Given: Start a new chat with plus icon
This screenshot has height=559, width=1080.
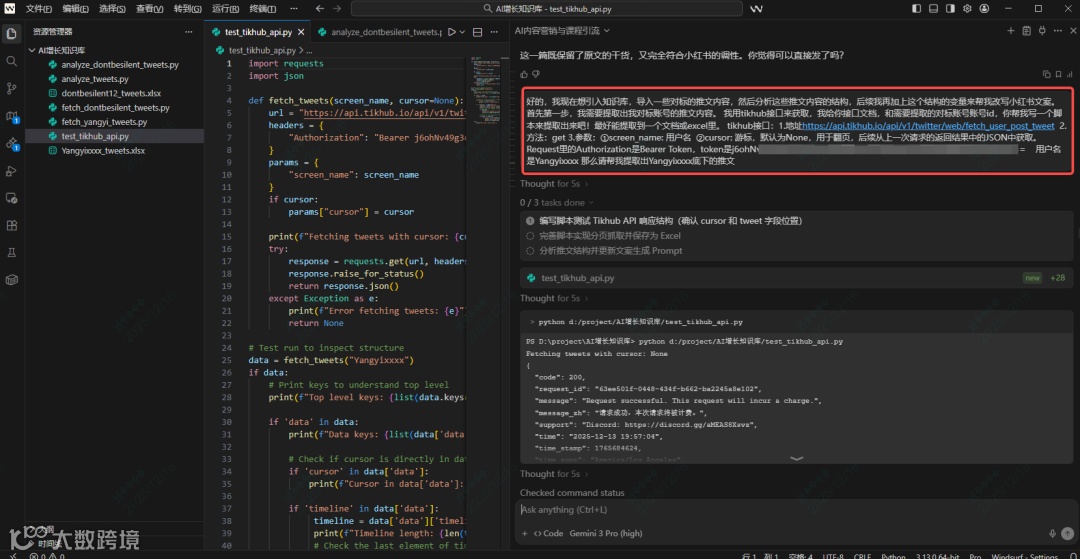Looking at the screenshot, I should [x=1010, y=31].
